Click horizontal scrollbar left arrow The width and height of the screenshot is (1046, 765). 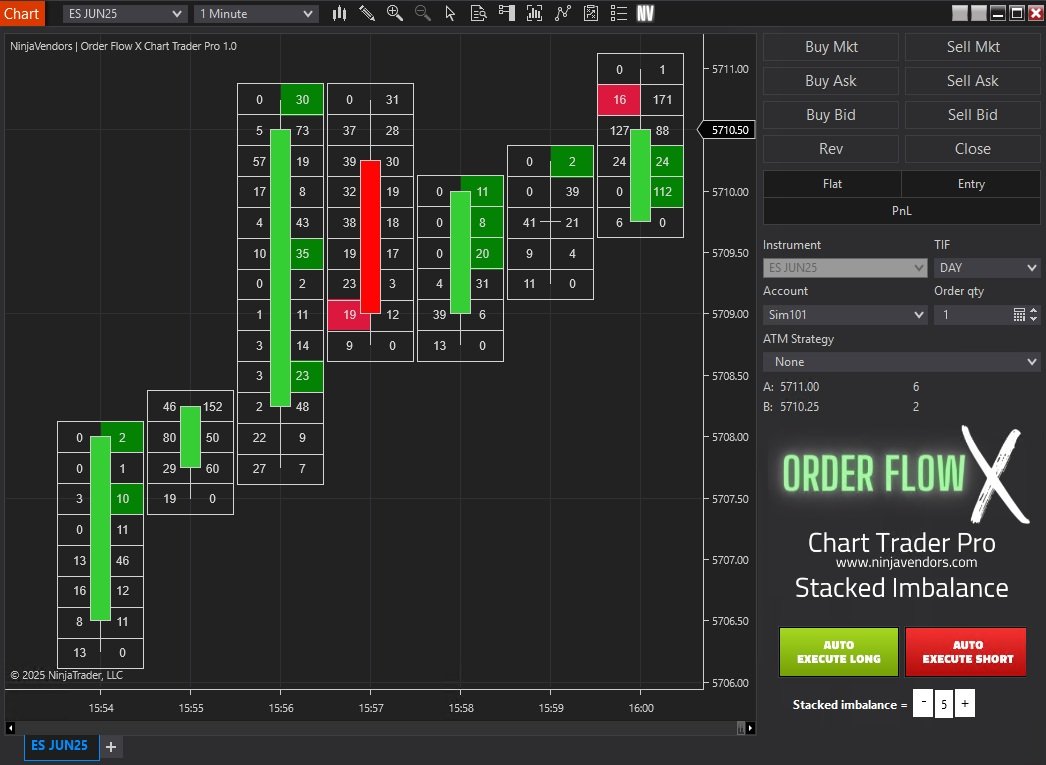(x=10, y=728)
